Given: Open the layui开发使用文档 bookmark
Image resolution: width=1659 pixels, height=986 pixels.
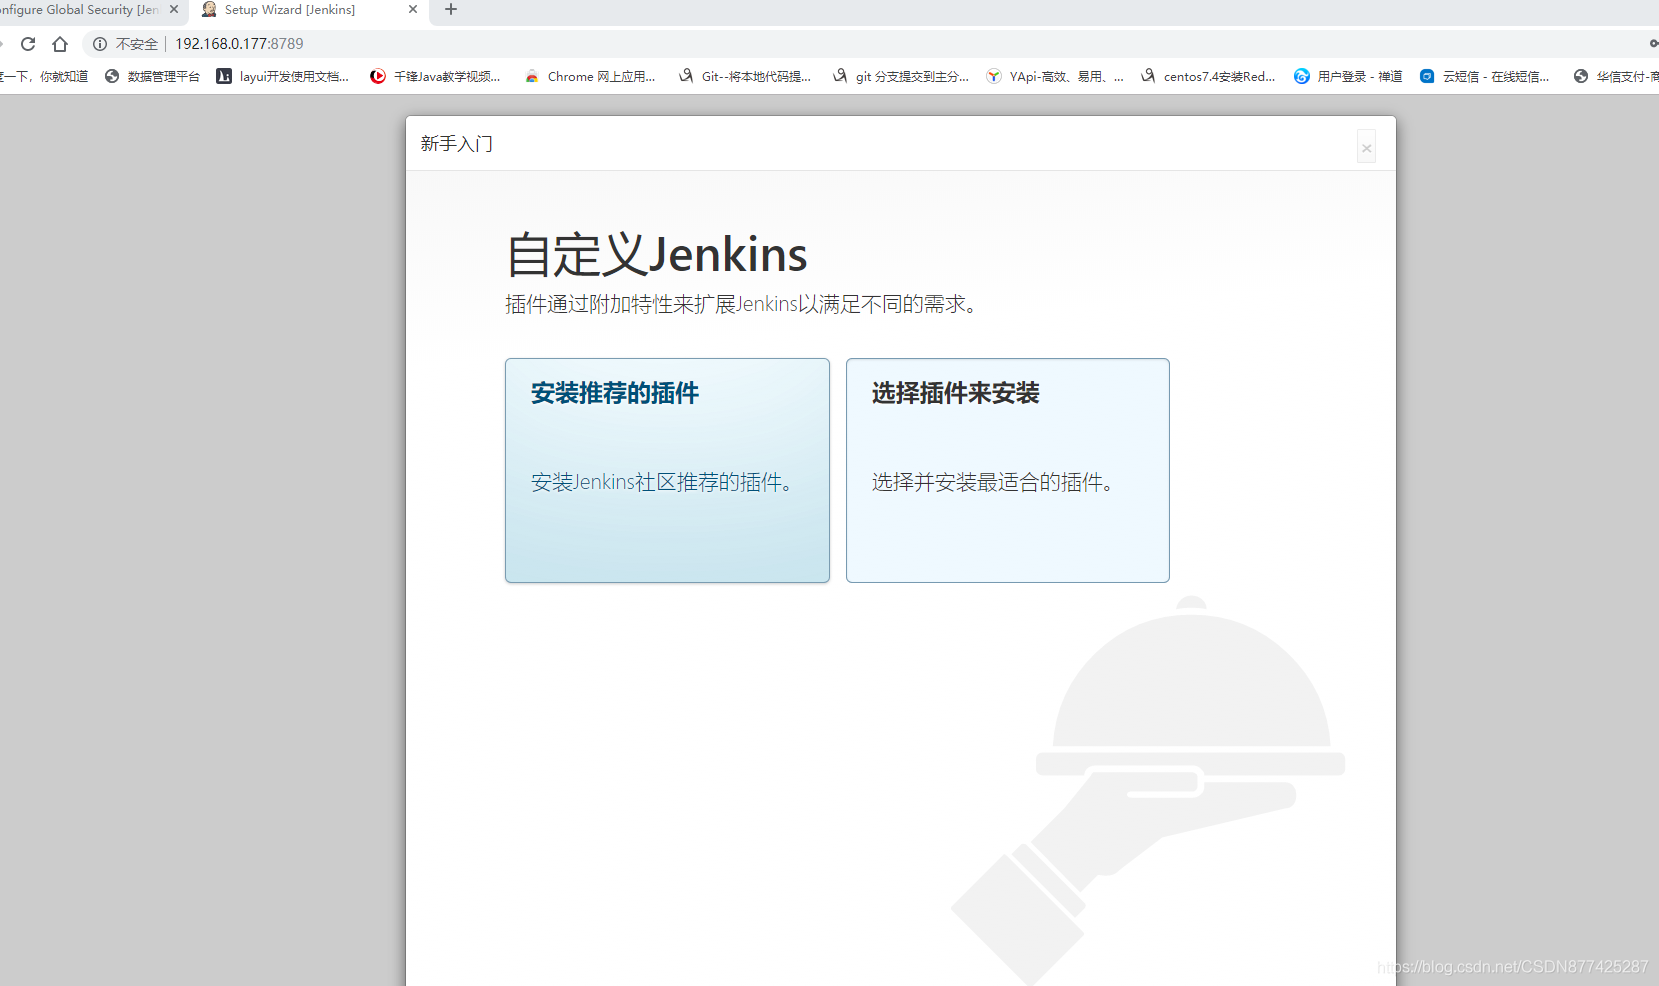Looking at the screenshot, I should pos(283,77).
